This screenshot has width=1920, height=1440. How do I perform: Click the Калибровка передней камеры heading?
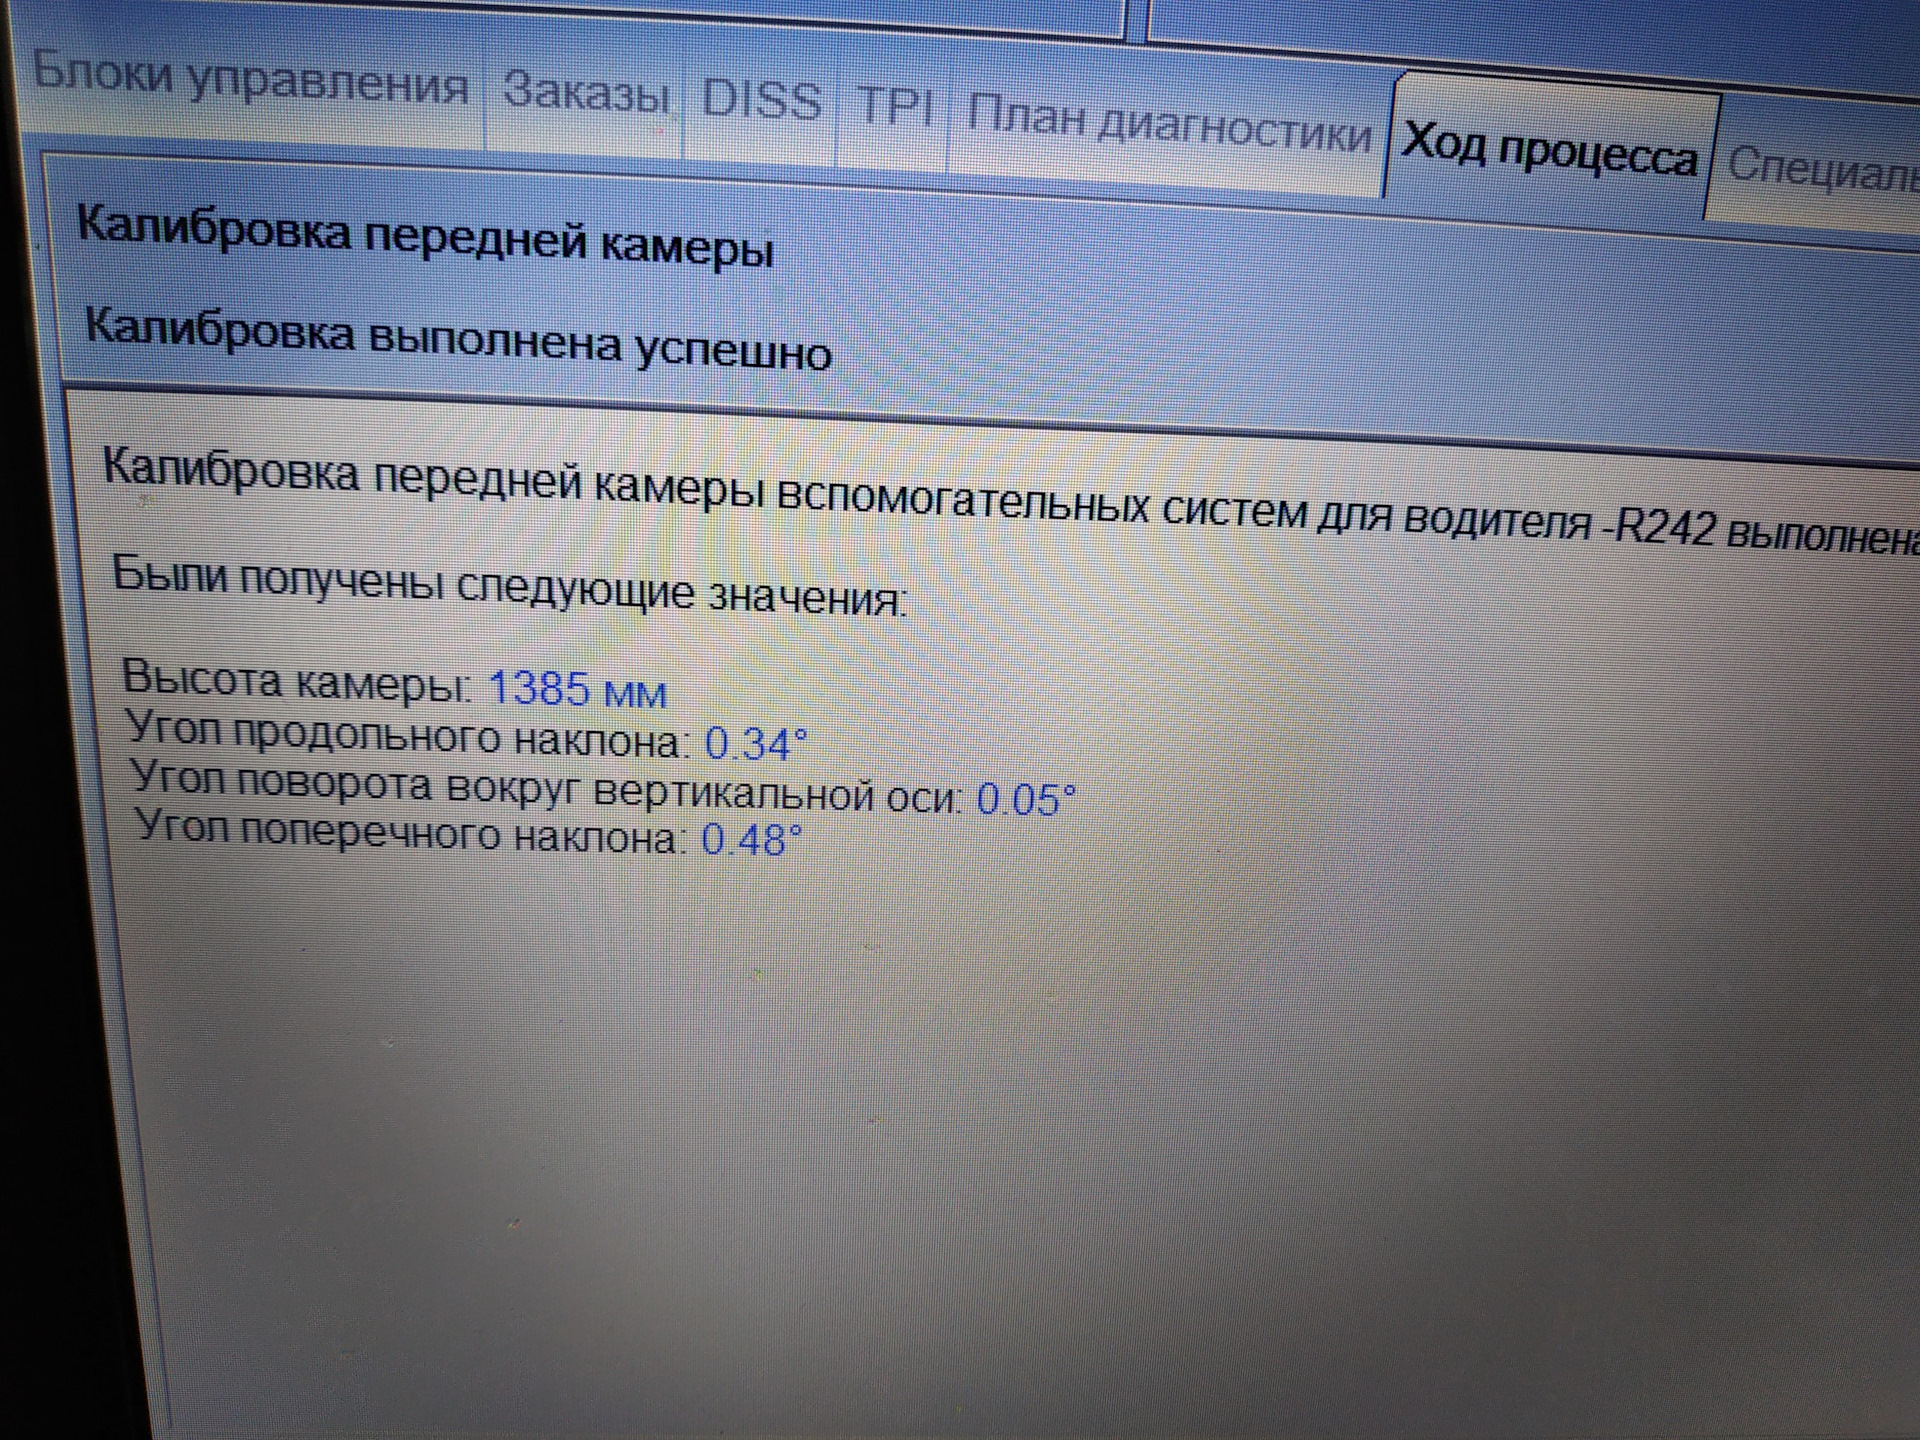[x=425, y=235]
